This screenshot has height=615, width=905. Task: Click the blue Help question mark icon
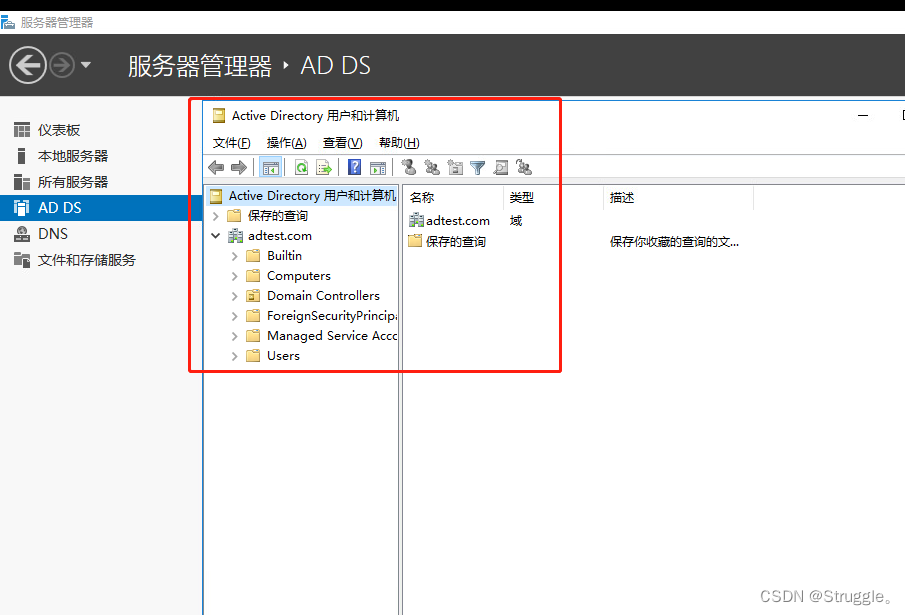point(354,167)
